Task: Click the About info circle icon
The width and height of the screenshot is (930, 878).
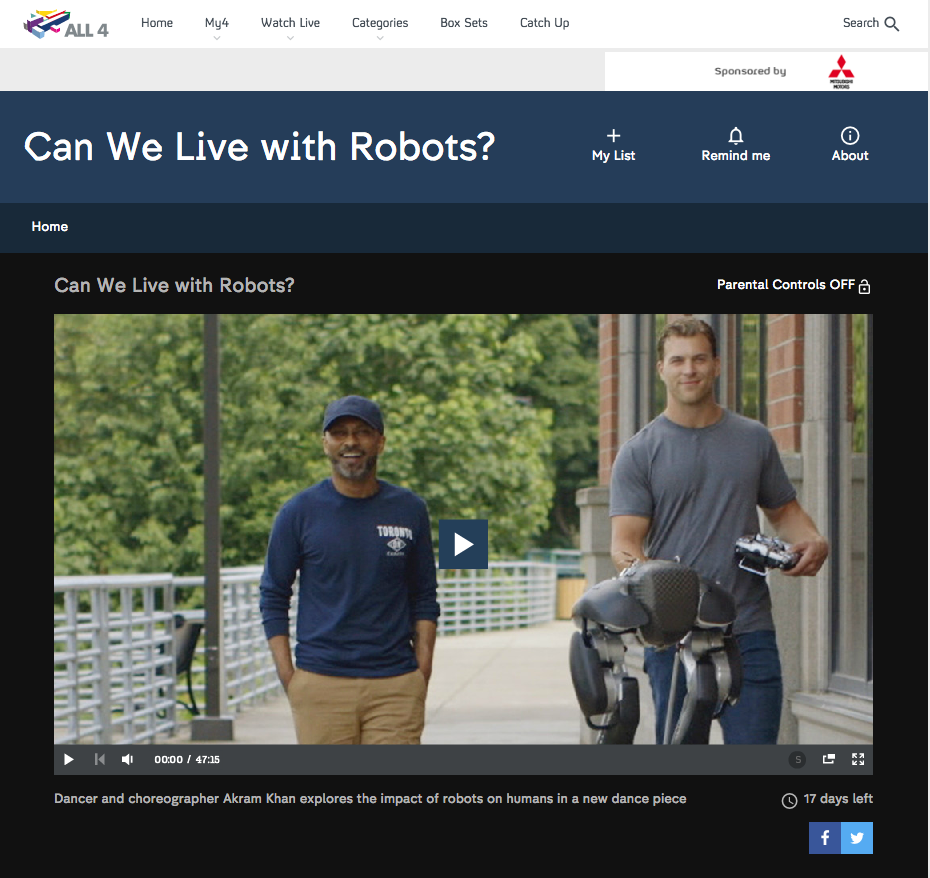Action: click(x=850, y=136)
